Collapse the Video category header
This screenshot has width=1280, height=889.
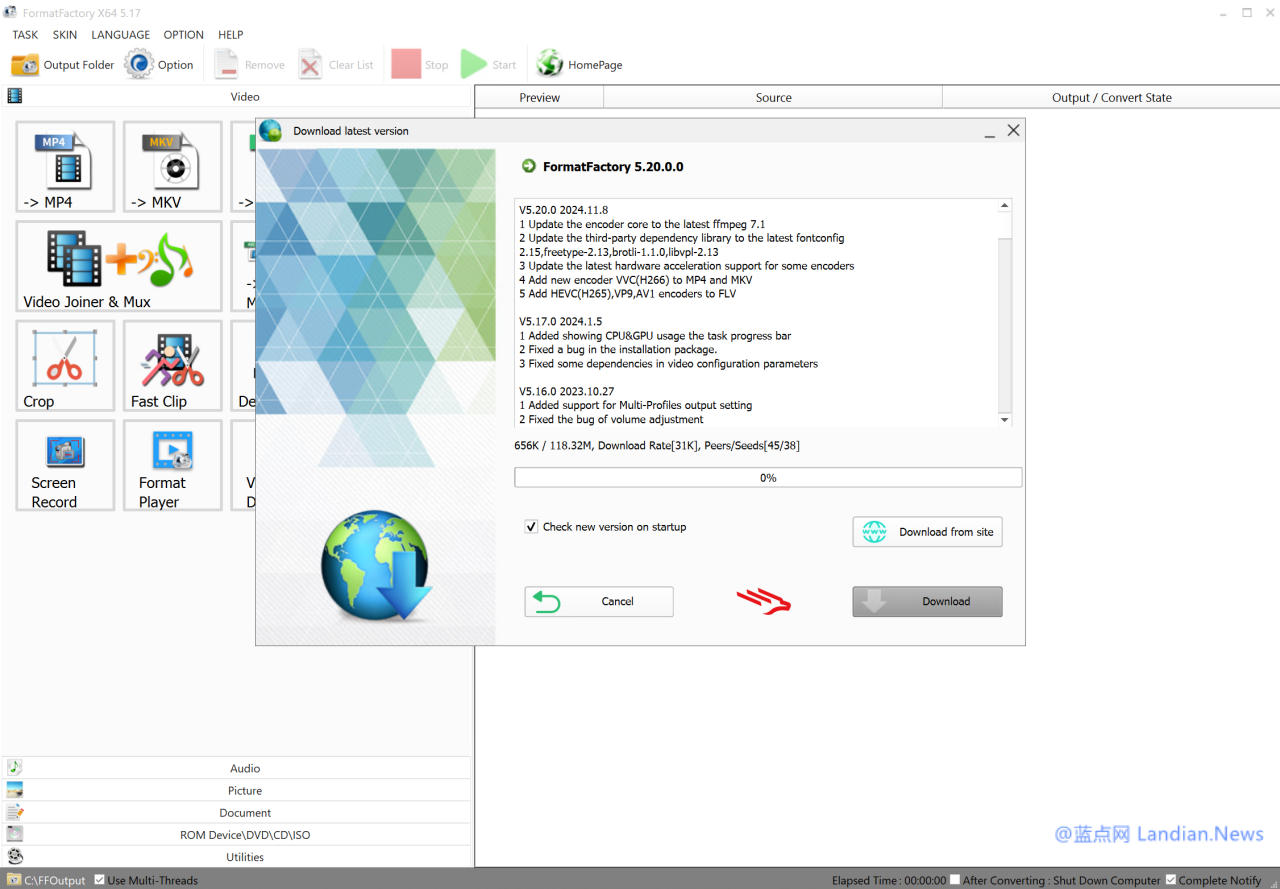click(236, 96)
